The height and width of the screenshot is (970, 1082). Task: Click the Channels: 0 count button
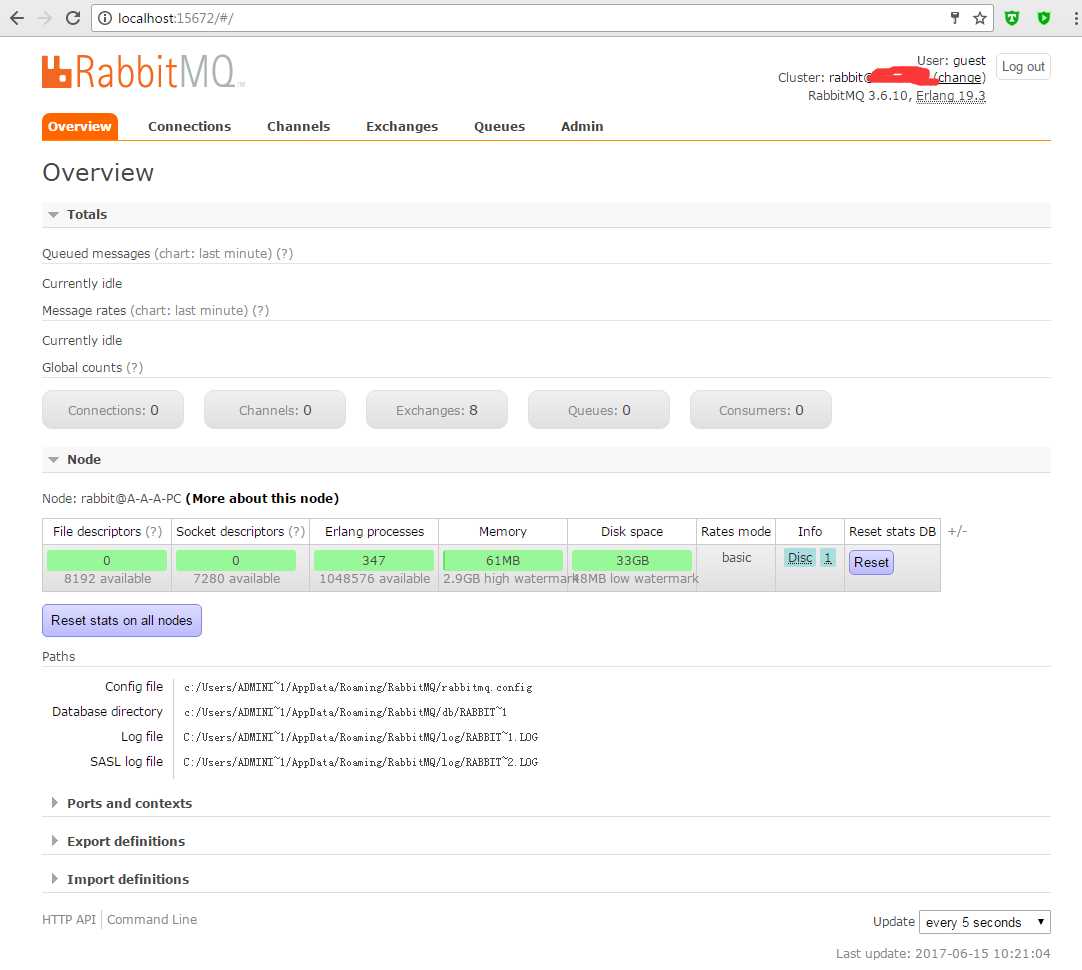(x=275, y=410)
